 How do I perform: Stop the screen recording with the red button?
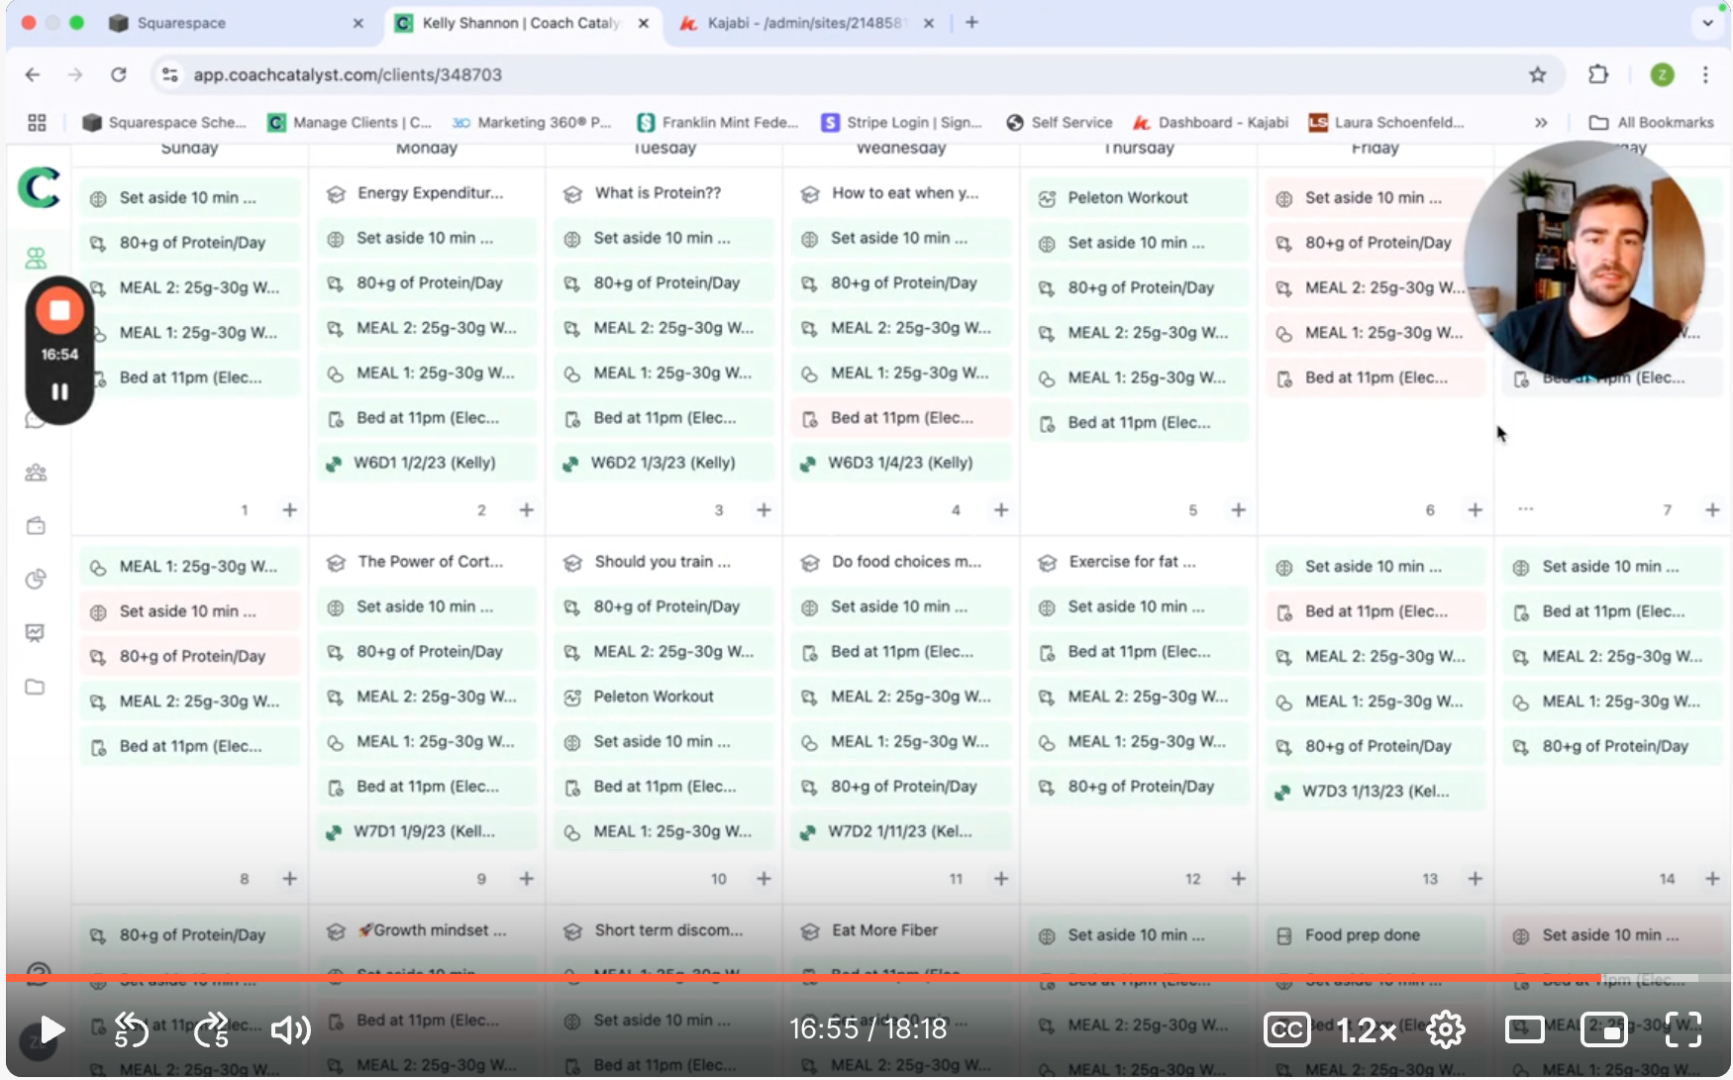tap(60, 311)
